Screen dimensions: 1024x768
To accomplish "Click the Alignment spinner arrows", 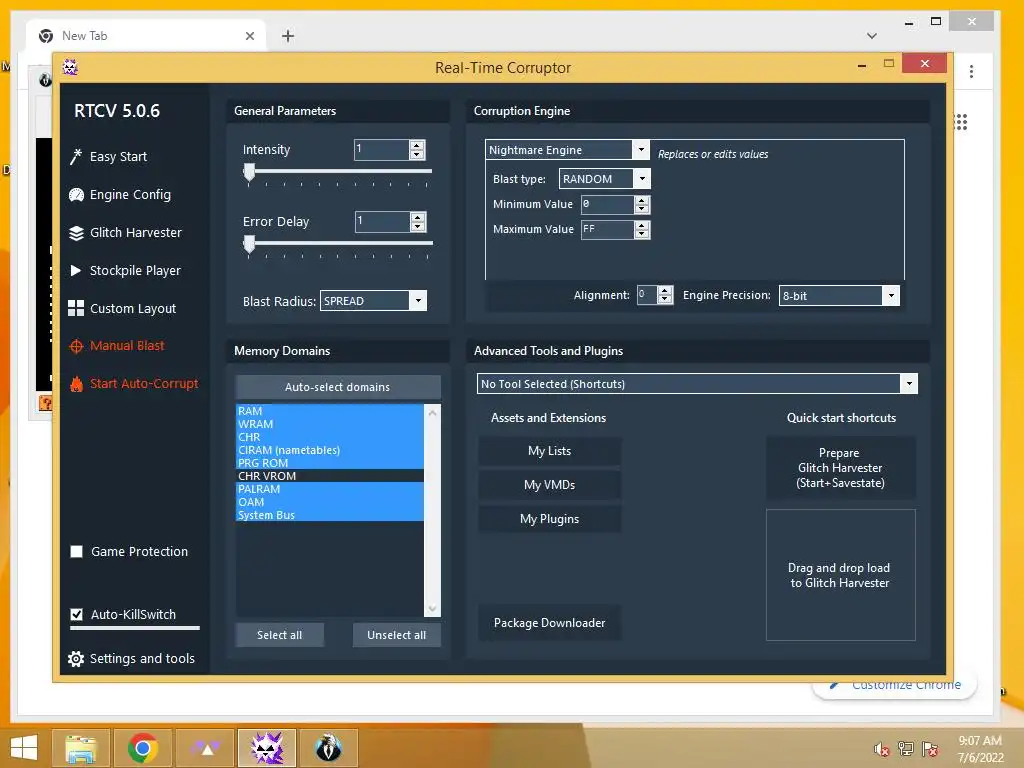I will 665,295.
